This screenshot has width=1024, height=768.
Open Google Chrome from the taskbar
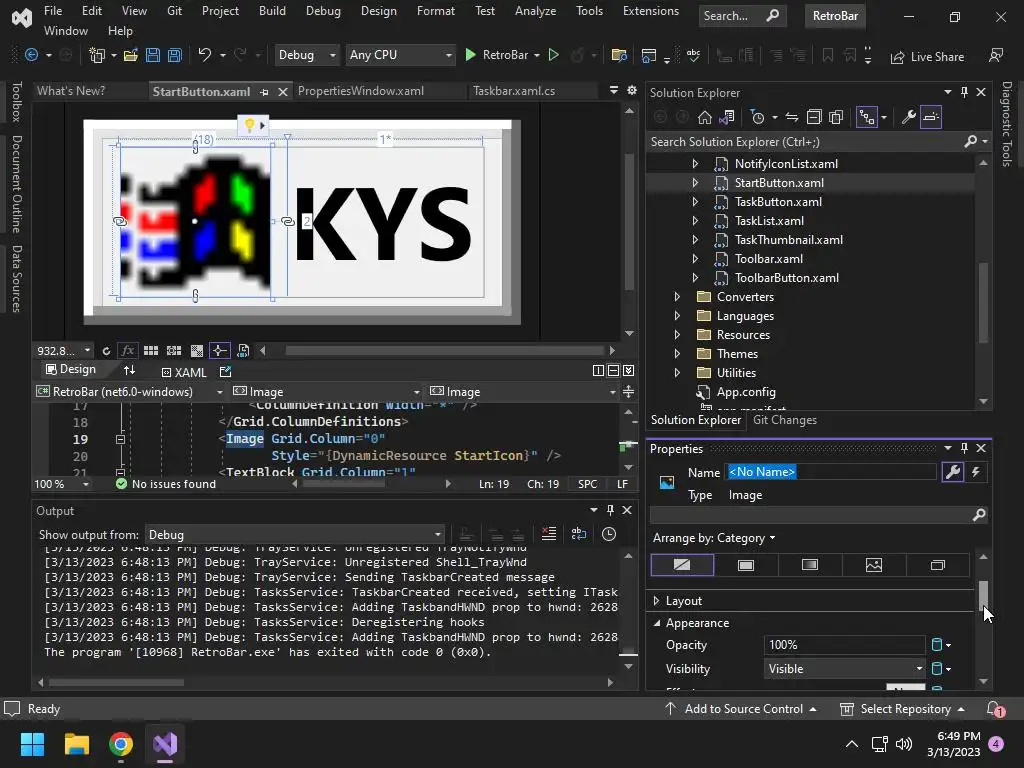(121, 744)
